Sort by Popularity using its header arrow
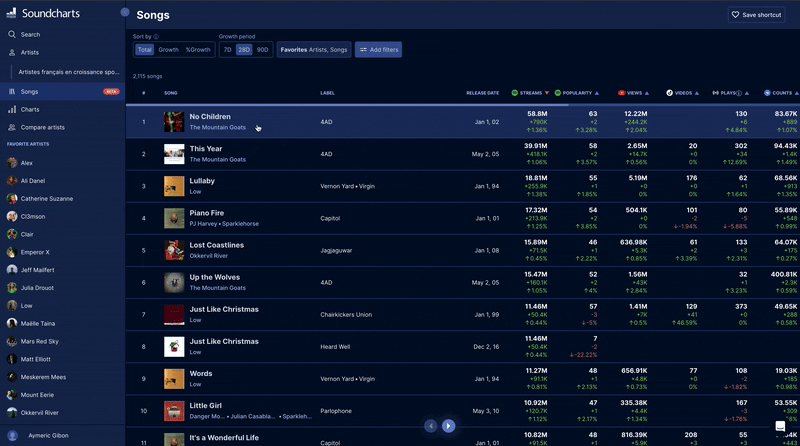This screenshot has height=446, width=800. 598,92
